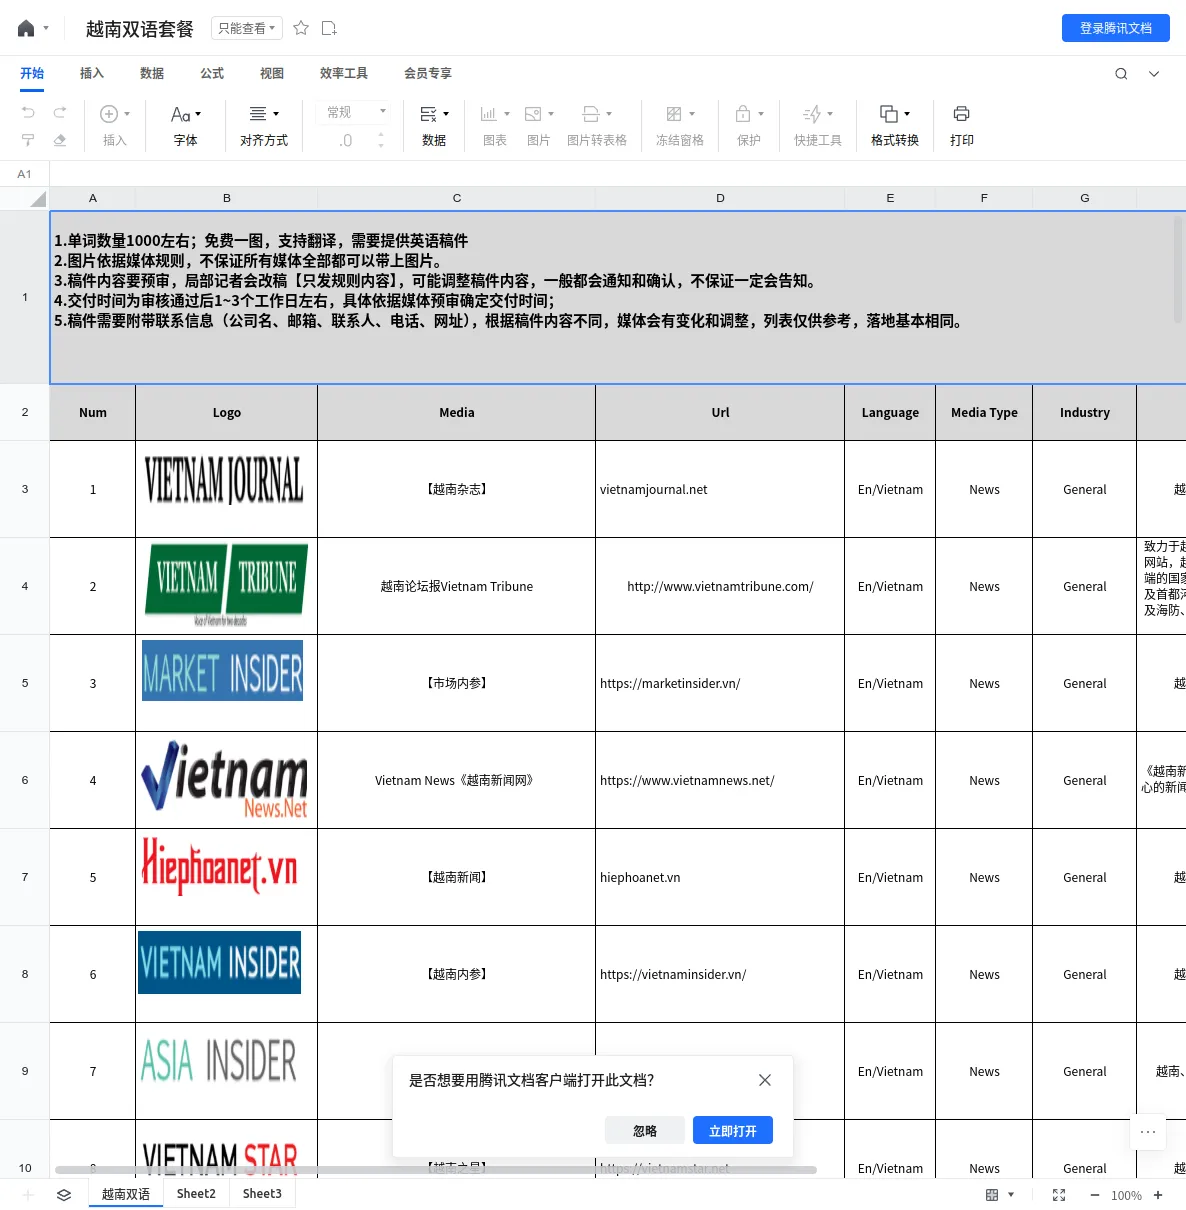Image resolution: width=1186 pixels, height=1210 pixels.
Task: Open the floating more options (…) button
Action: point(1148,1132)
